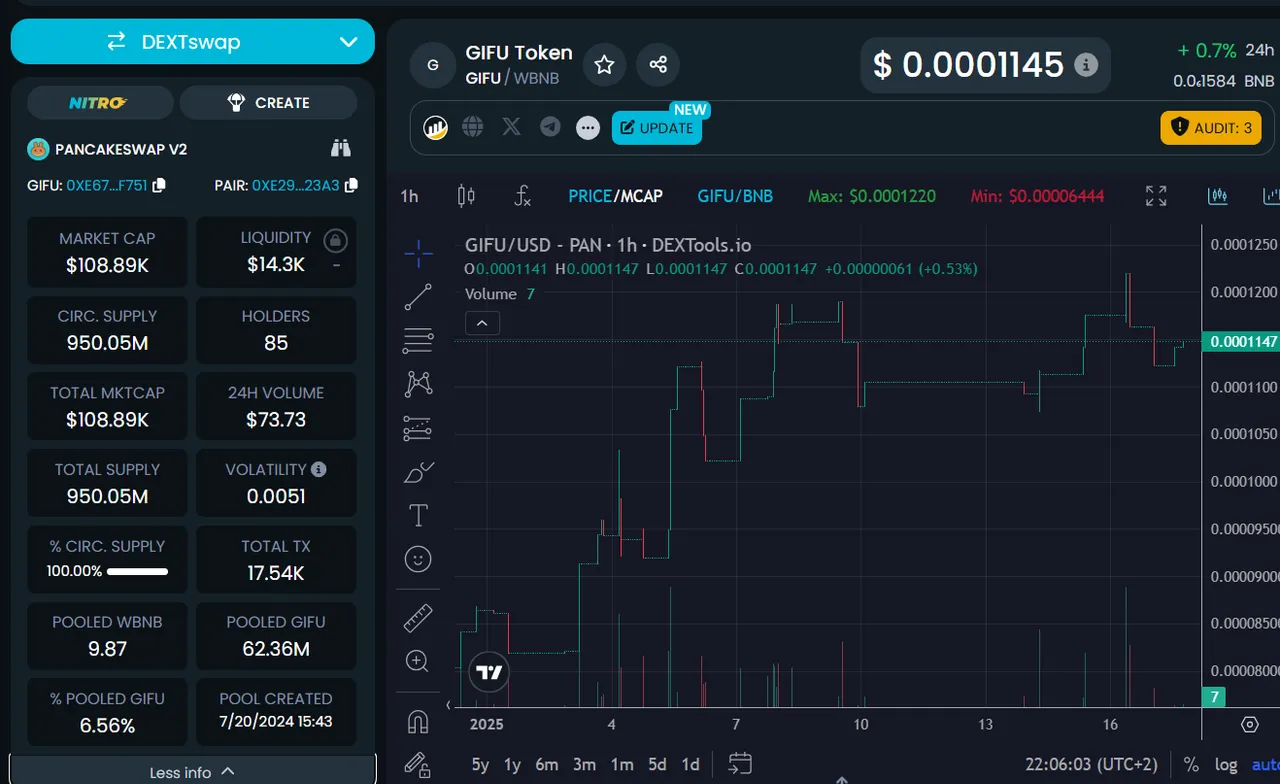Add GIFU Token to favorites star
Viewport: 1280px width, 784px height.
[604, 65]
